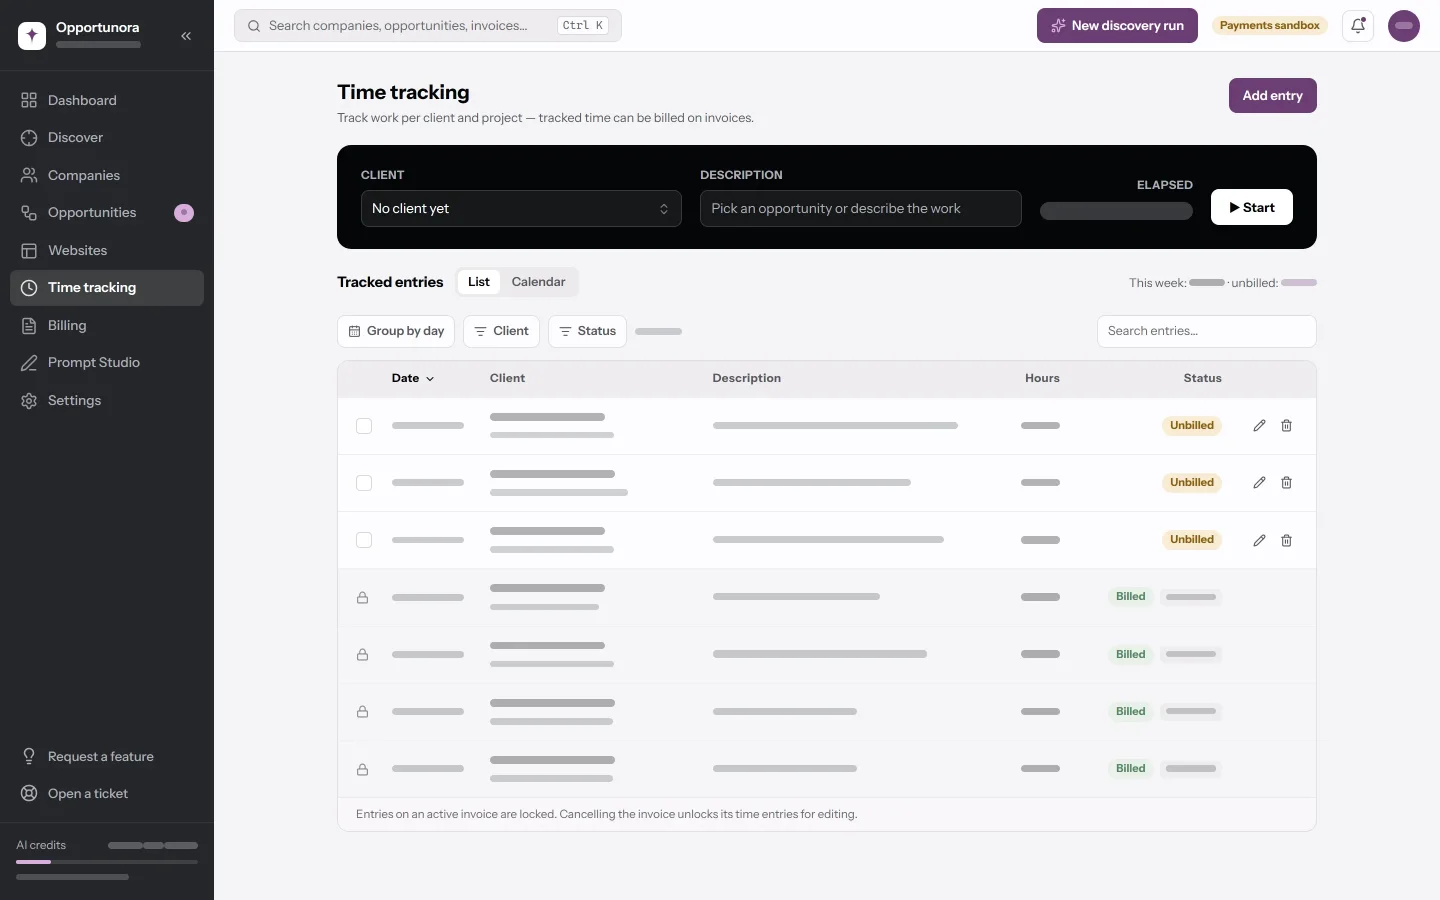The width and height of the screenshot is (1440, 900).
Task: Open the Status filter
Action: click(587, 331)
